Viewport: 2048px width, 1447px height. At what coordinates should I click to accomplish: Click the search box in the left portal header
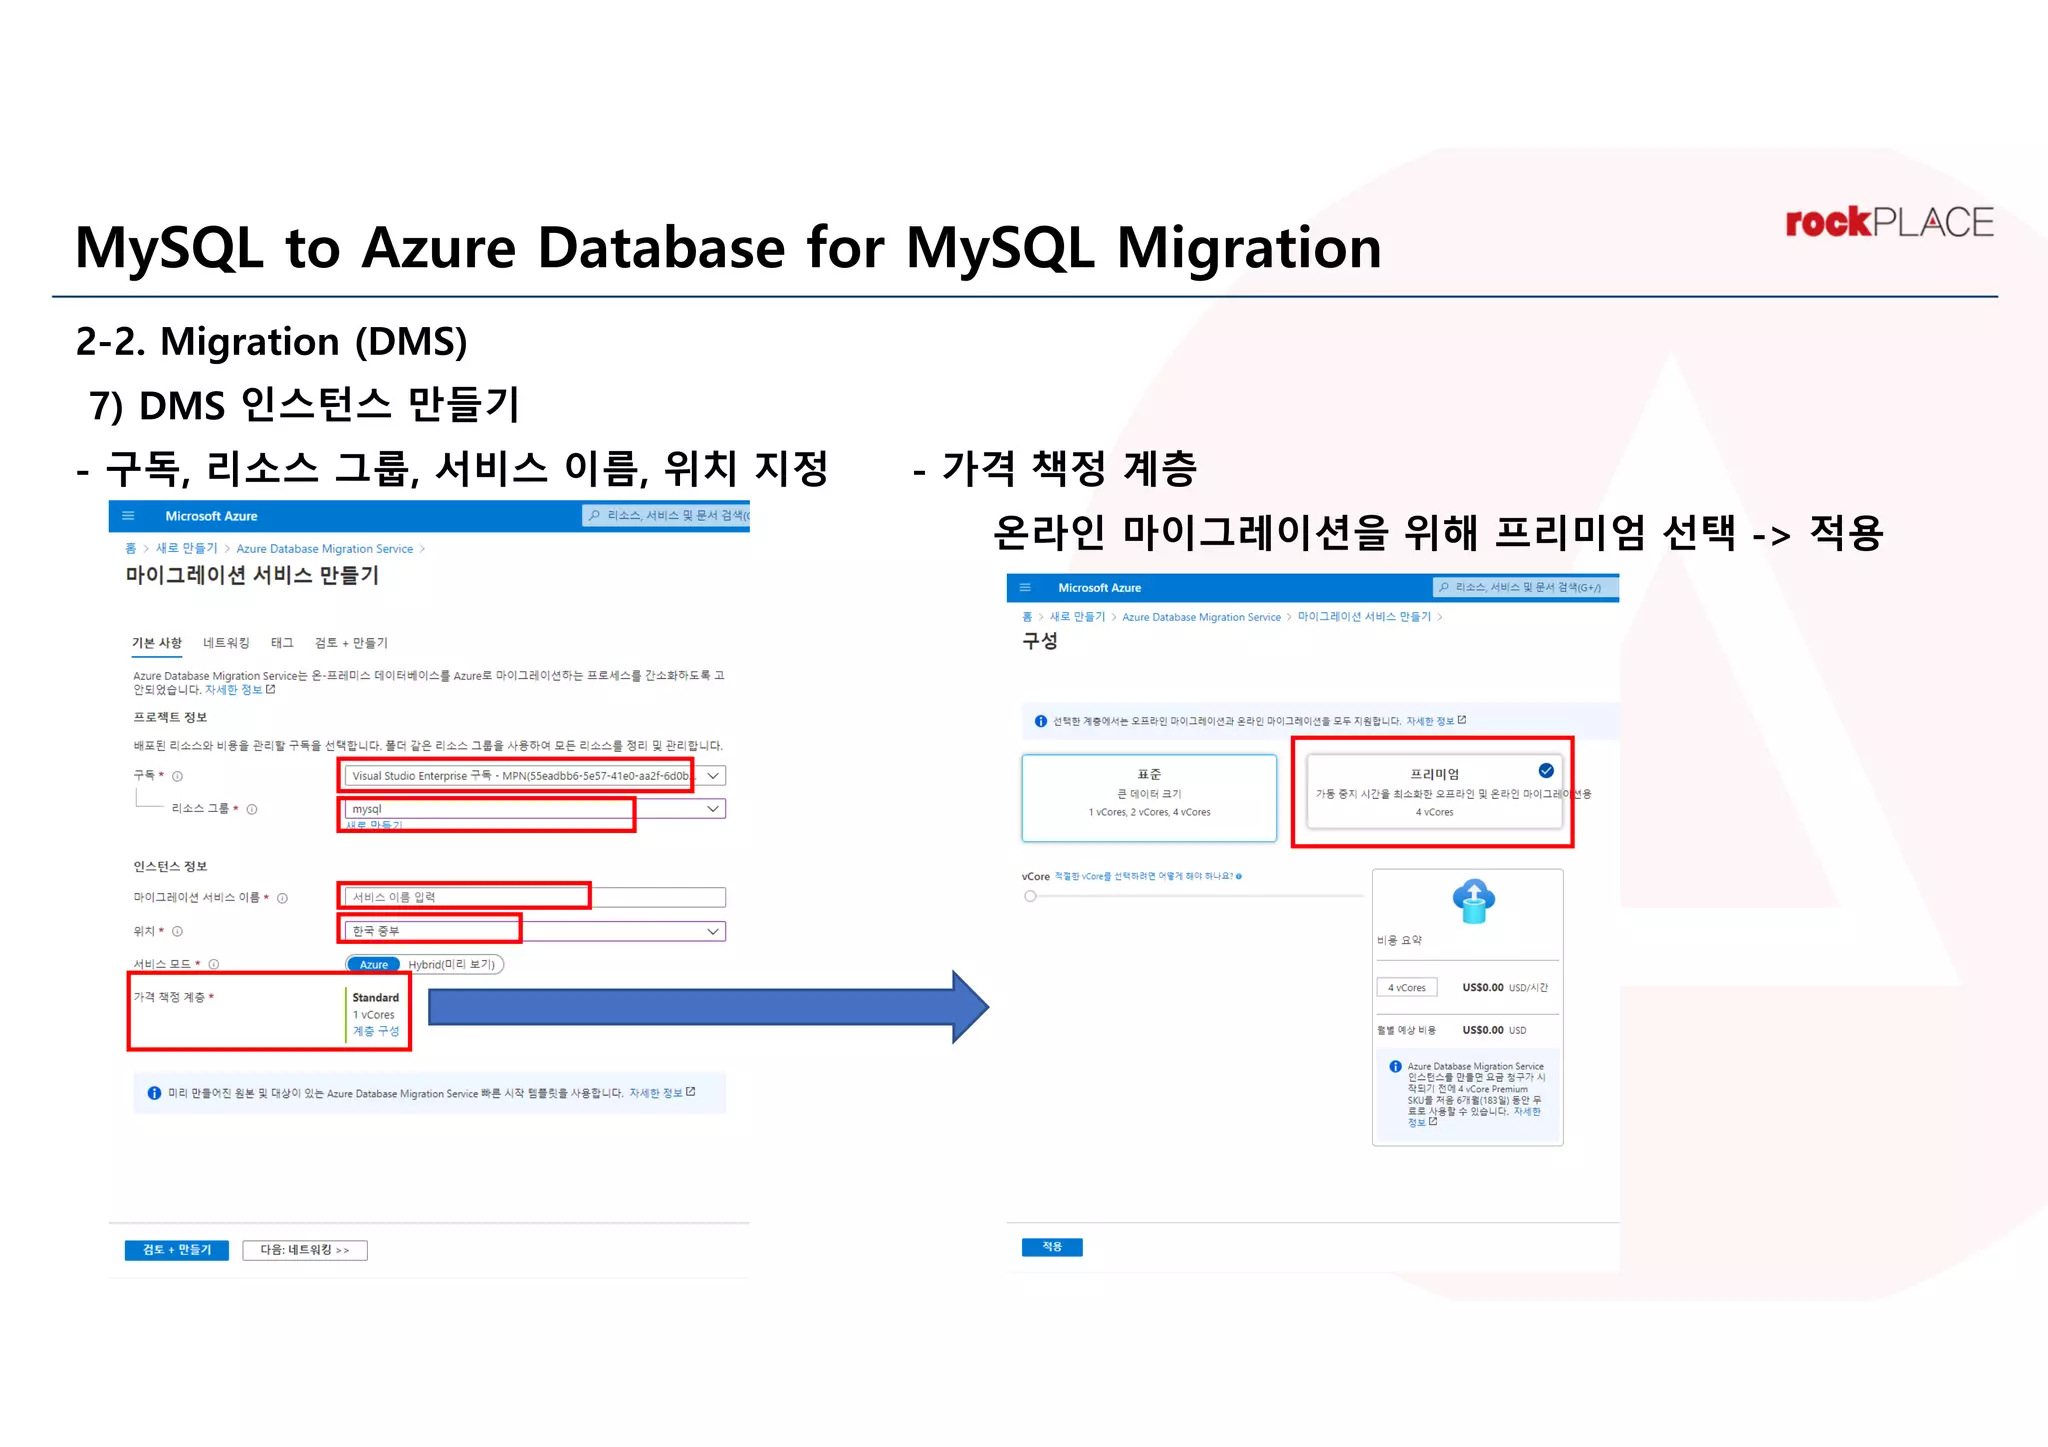[667, 515]
